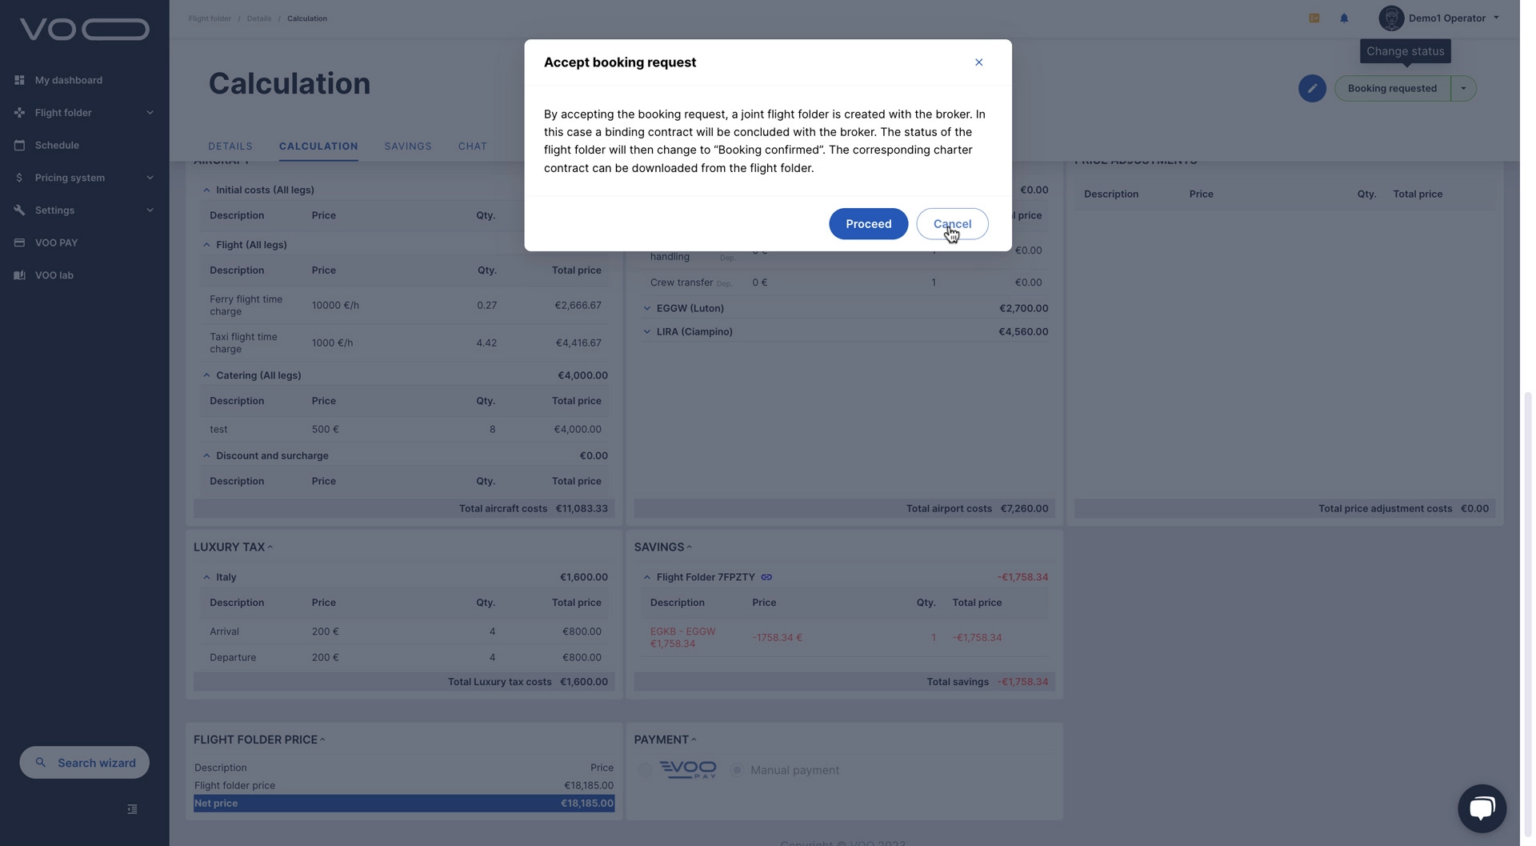Image resolution: width=1536 pixels, height=846 pixels.
Task: Select the Manual payment radio button
Action: pos(737,770)
